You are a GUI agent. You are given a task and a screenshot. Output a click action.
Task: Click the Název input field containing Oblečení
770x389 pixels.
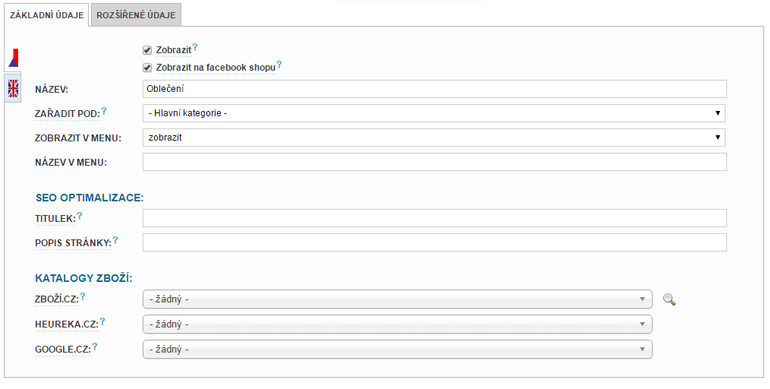pyautogui.click(x=435, y=89)
